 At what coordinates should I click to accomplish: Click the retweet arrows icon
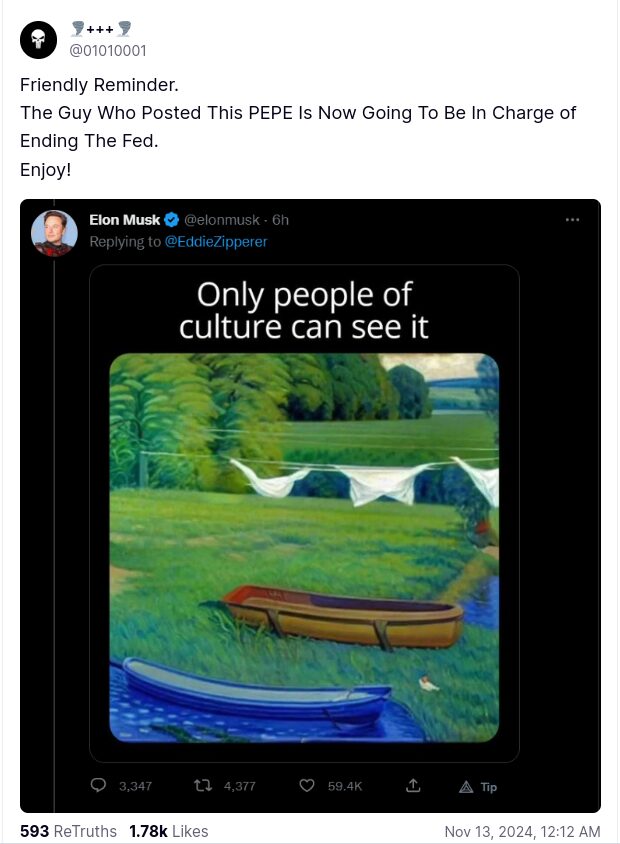tap(200, 786)
